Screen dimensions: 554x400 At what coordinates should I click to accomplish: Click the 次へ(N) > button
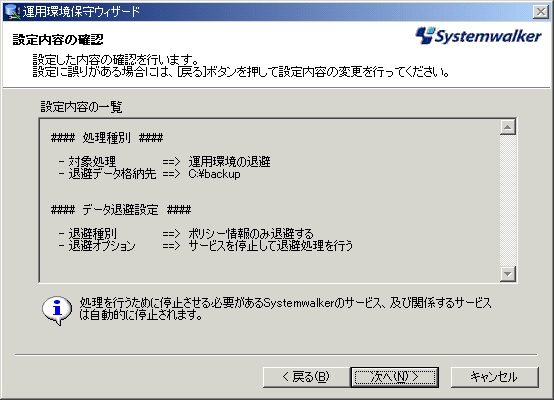point(395,377)
